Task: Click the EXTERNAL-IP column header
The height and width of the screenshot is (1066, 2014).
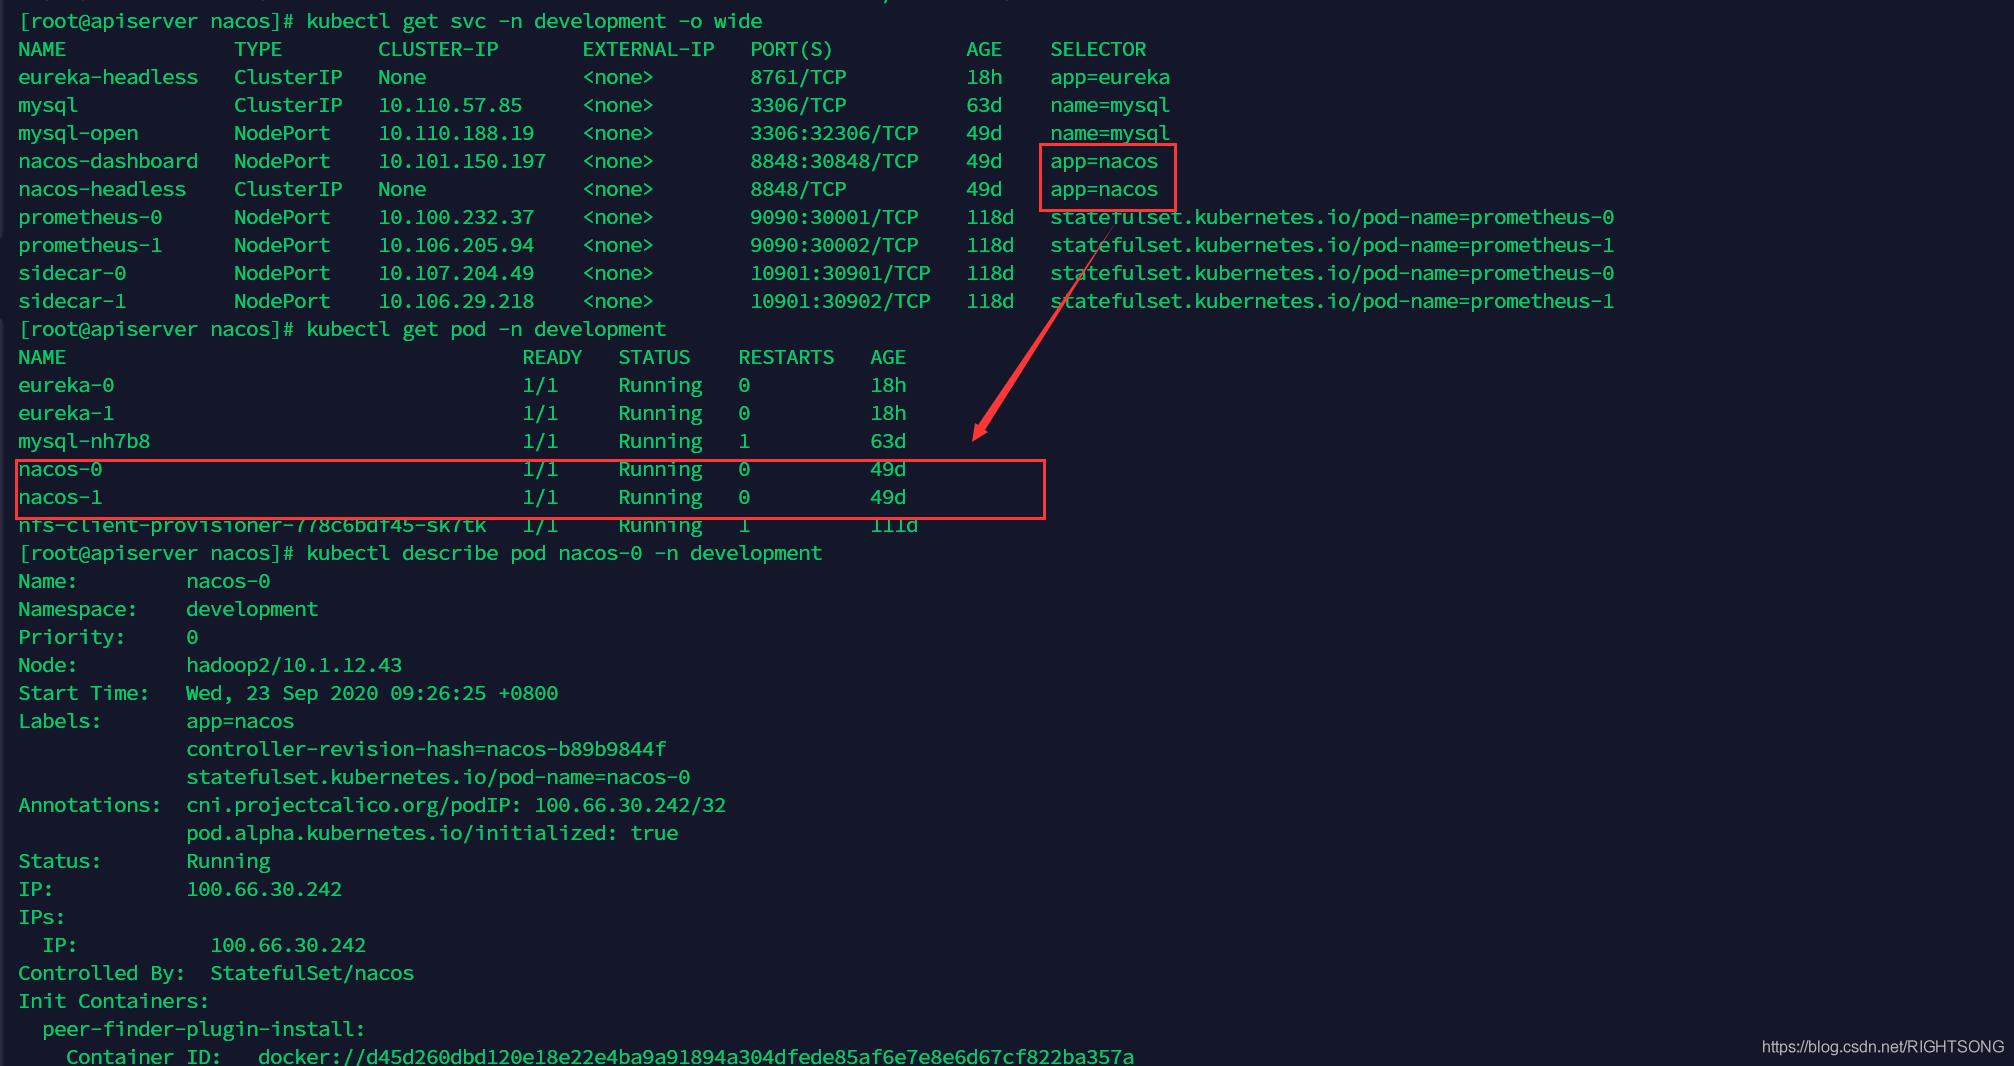Action: (x=648, y=49)
